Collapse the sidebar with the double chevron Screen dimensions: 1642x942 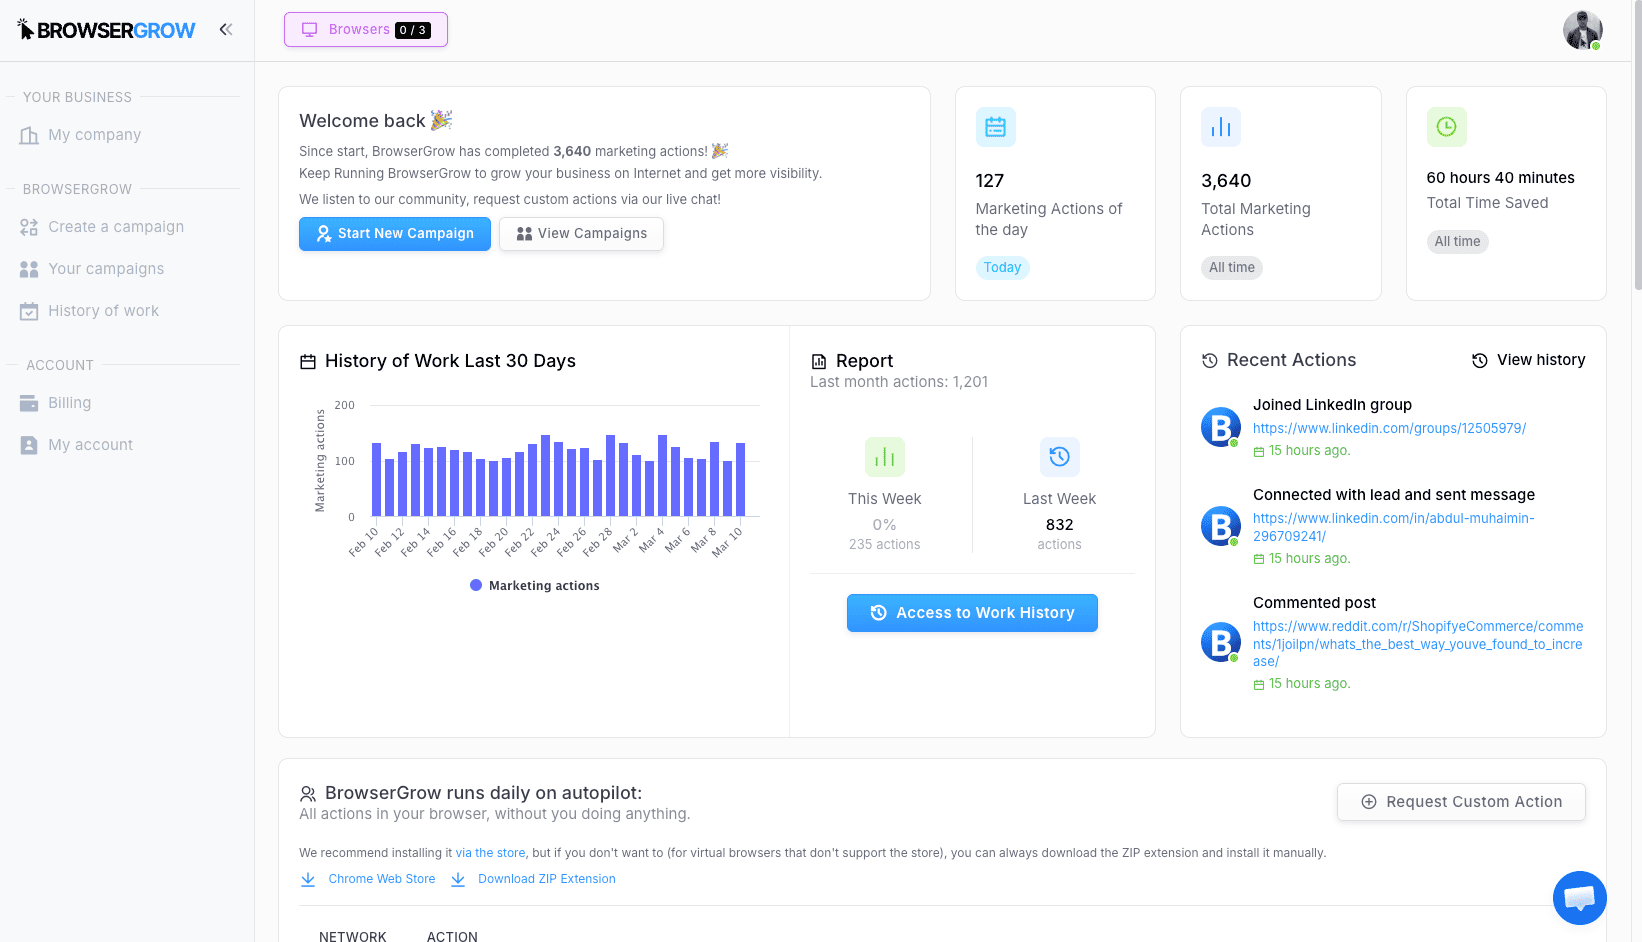tap(226, 29)
